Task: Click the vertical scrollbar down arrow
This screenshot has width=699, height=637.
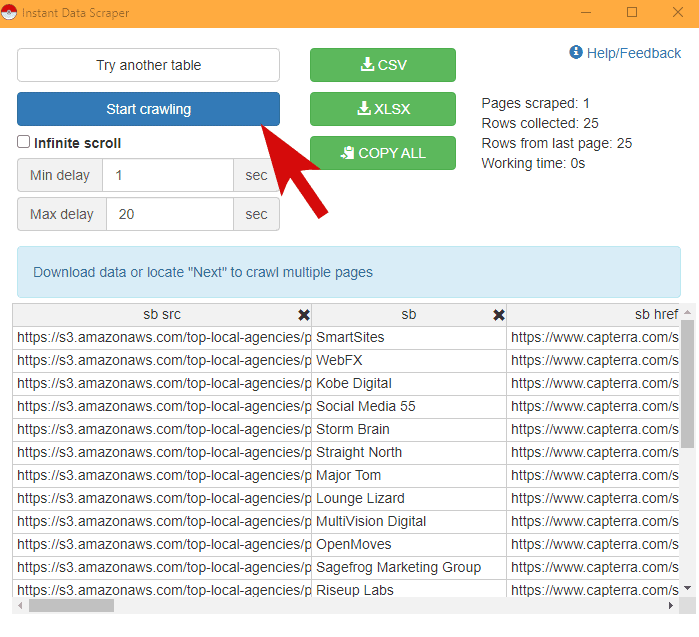Action: 687,588
